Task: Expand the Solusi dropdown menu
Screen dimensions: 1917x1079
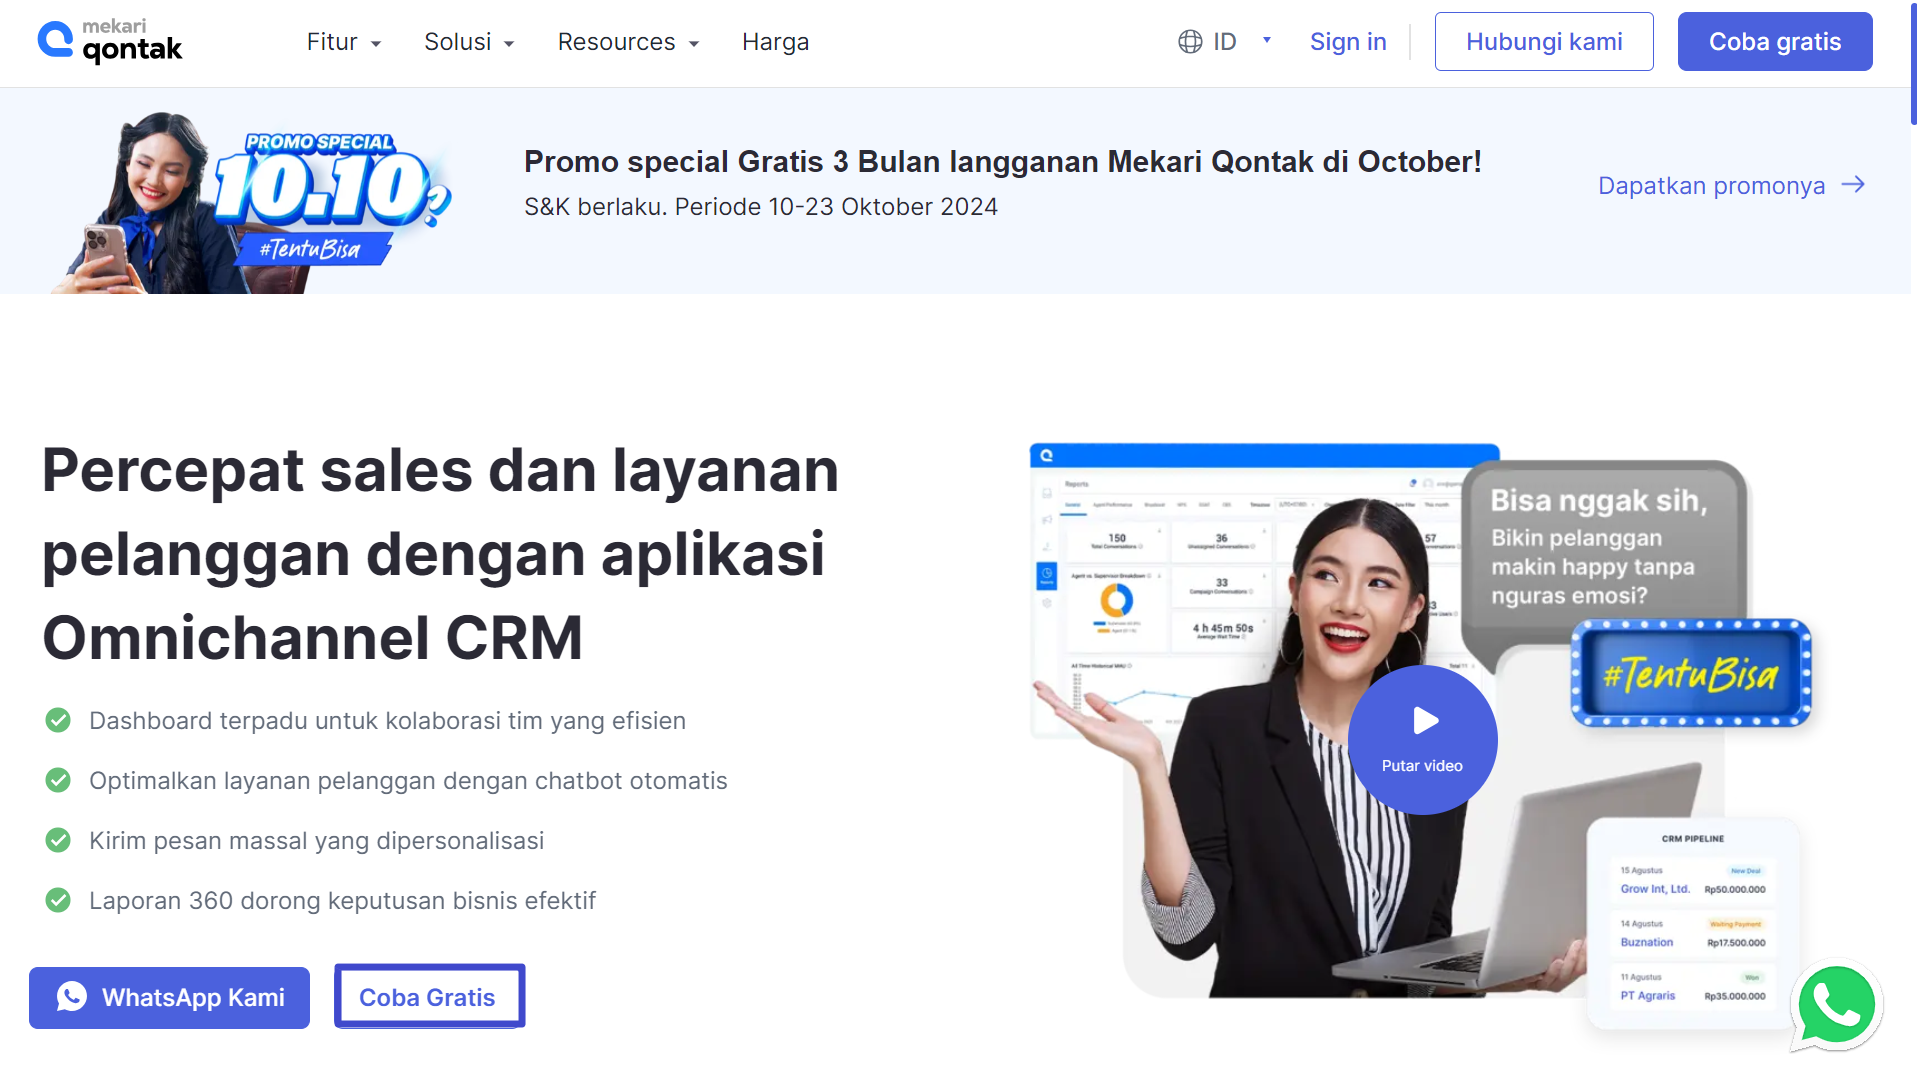Action: (468, 42)
